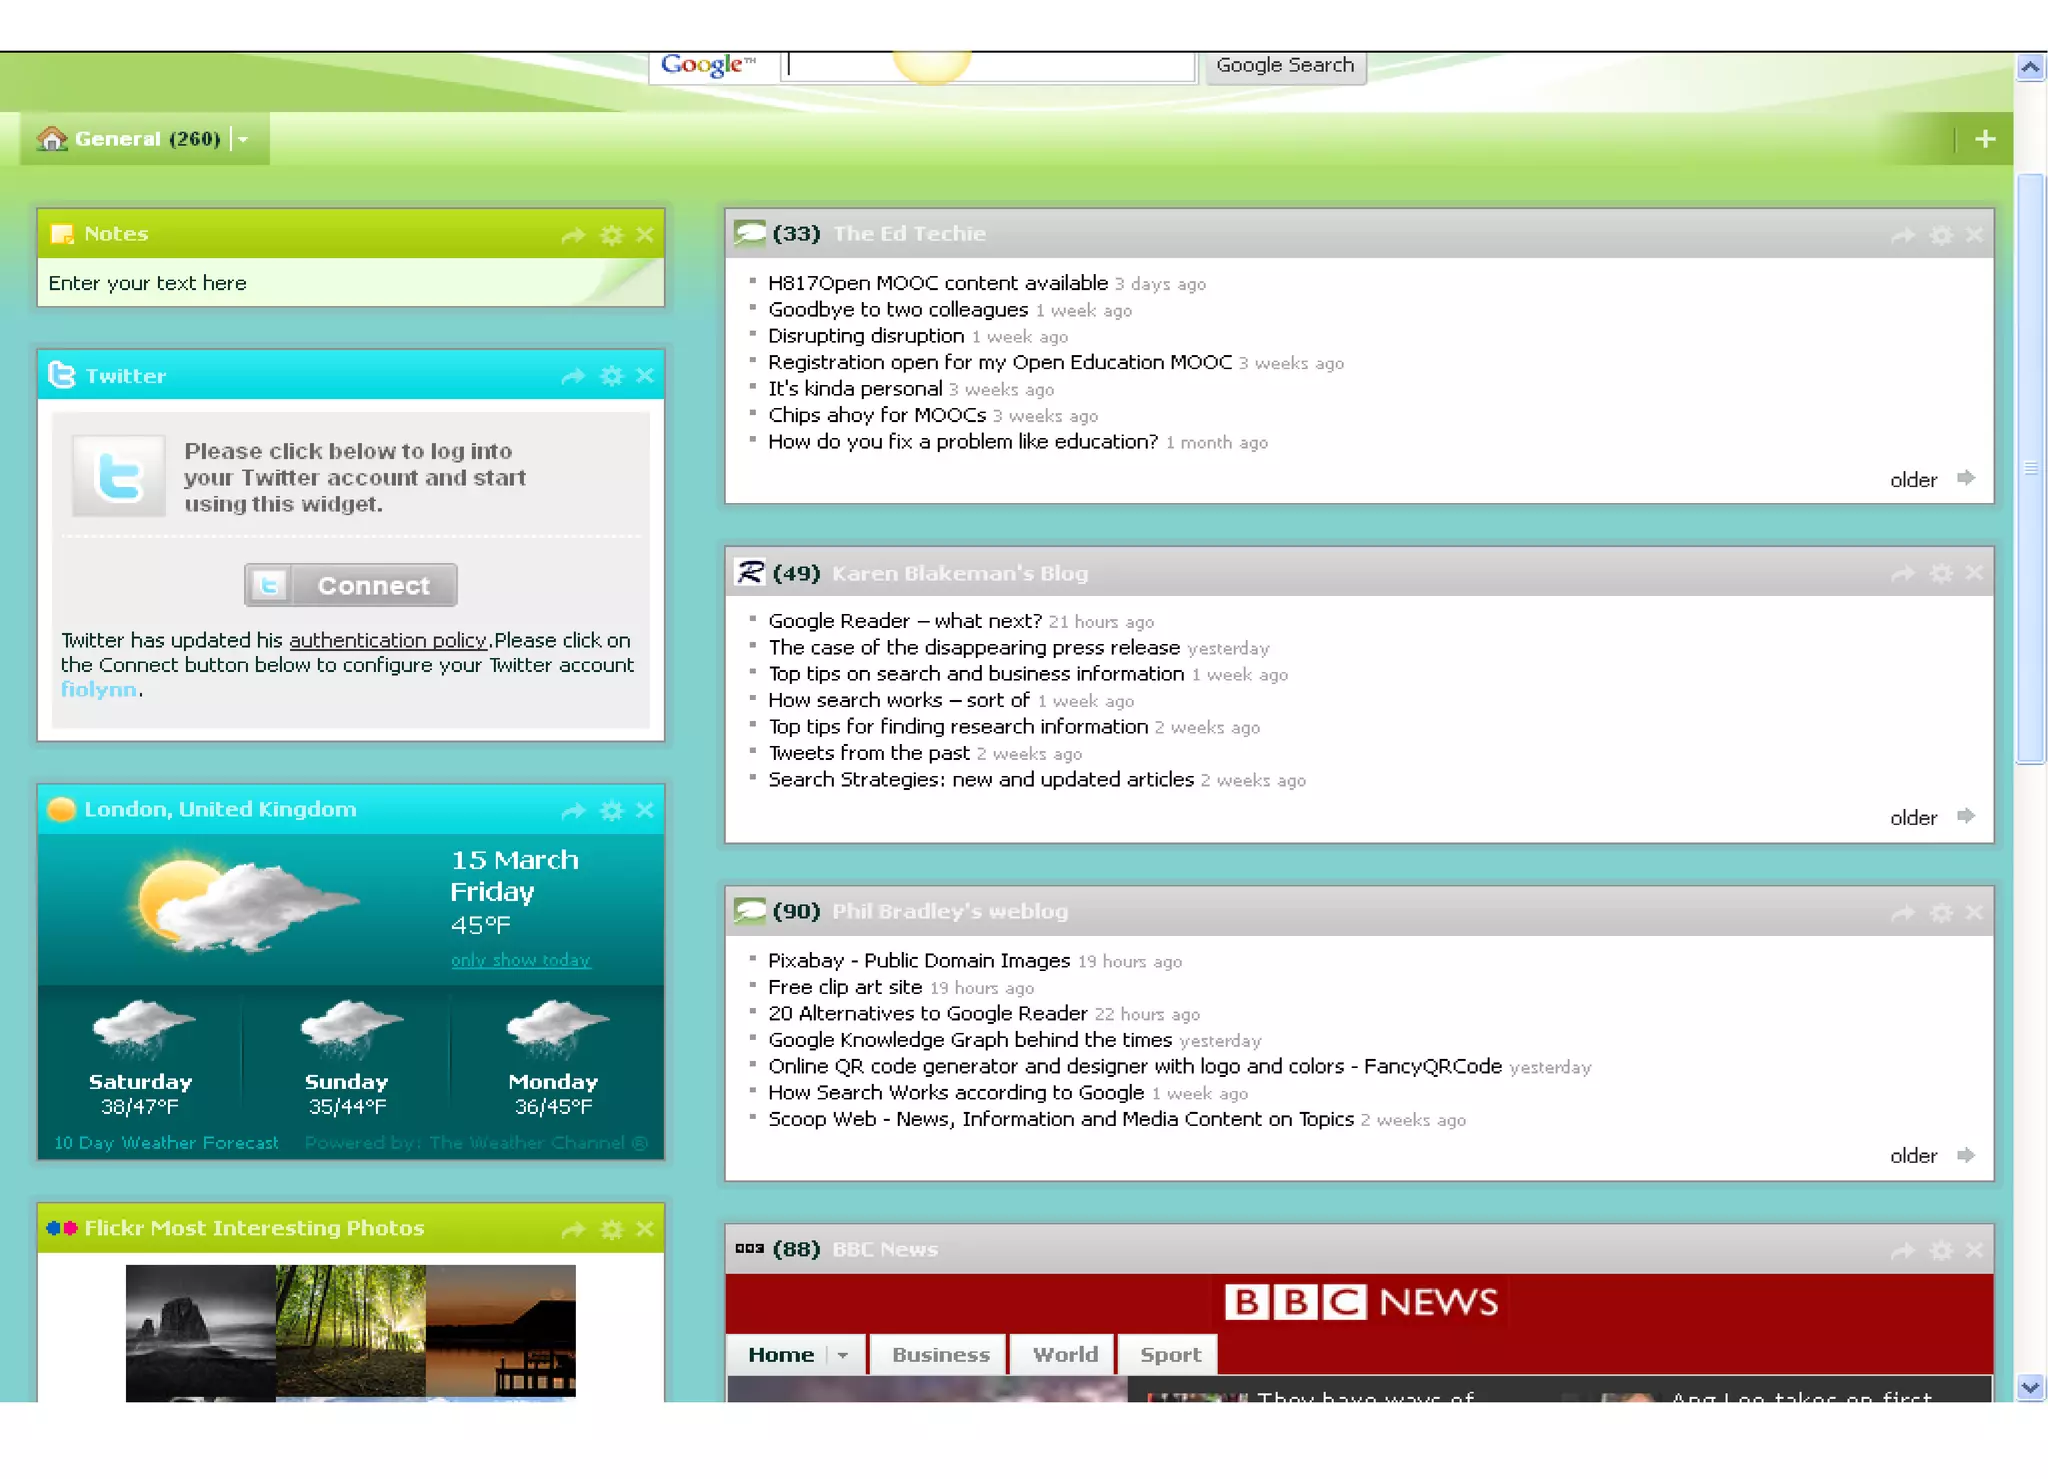
Task: Expand the General tab dropdown arrow
Action: pos(243,140)
